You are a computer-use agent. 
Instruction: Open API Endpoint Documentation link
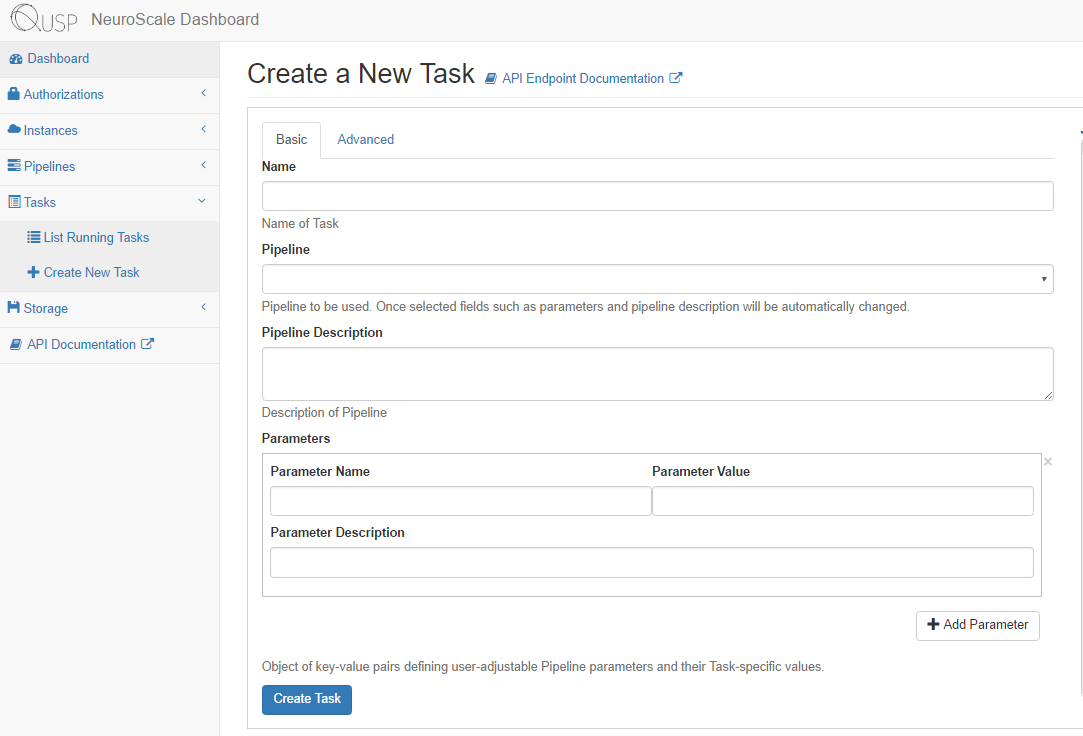(584, 79)
